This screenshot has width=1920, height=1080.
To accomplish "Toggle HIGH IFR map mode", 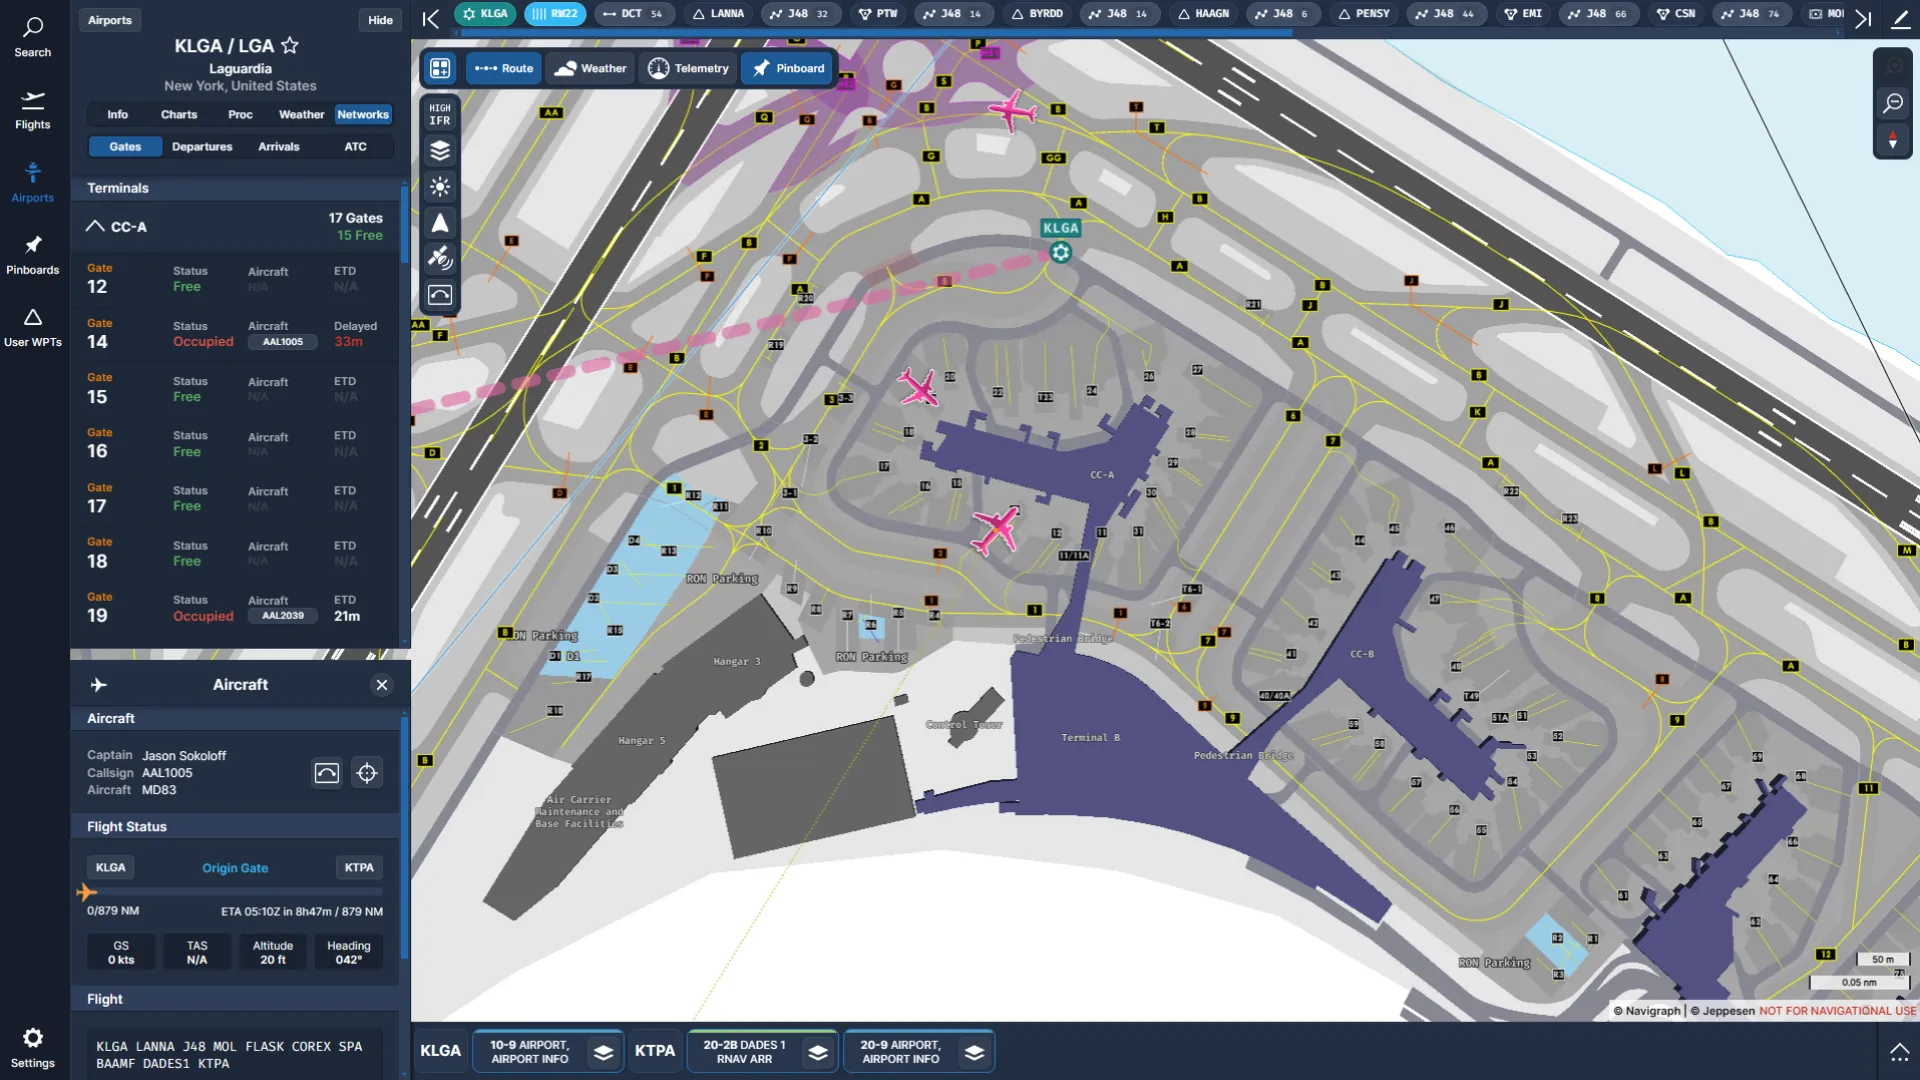I will (x=440, y=113).
